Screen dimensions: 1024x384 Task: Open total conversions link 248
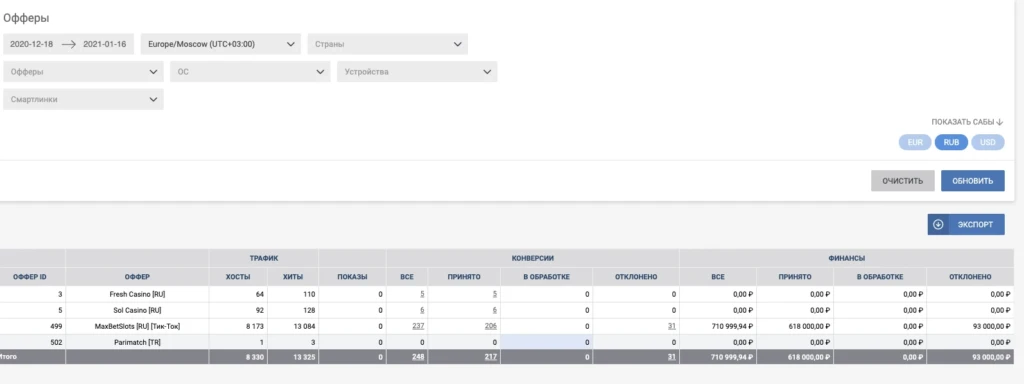(419, 357)
